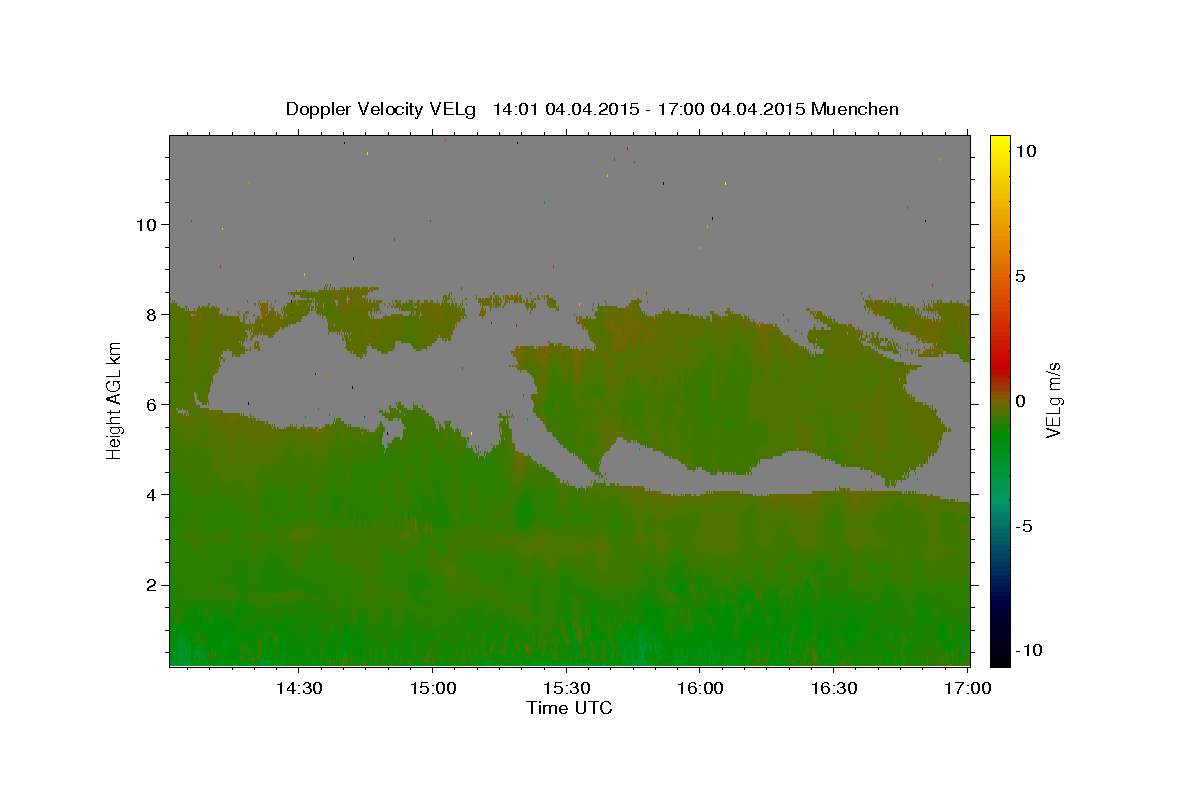Click the 16:00 time tick label

[700, 688]
